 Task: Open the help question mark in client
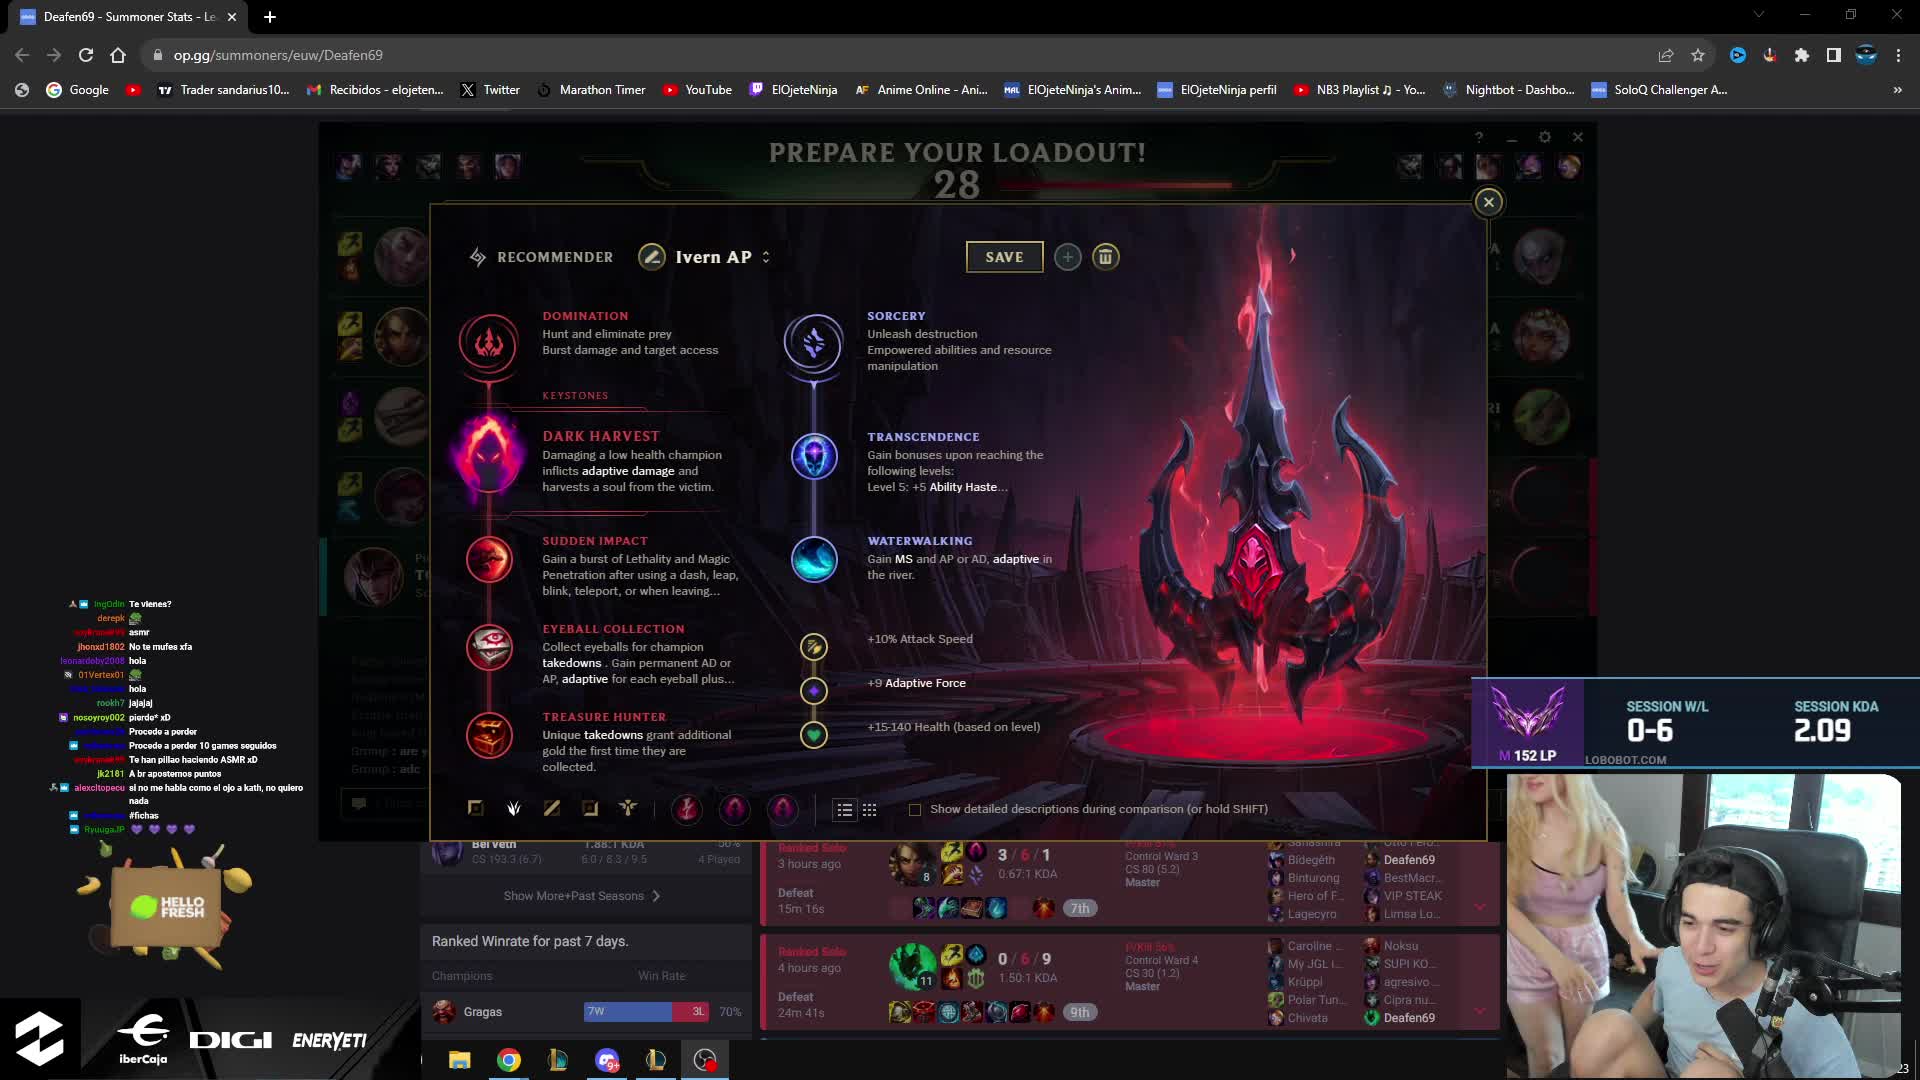[1479, 137]
